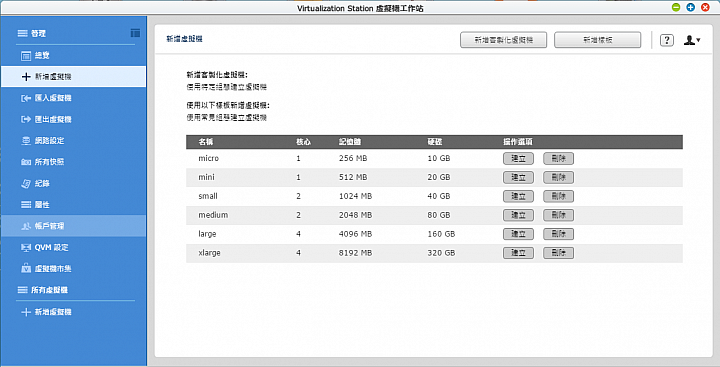Screen dimensions: 720x367
Task: Open the 屬性 properties icon
Action: coord(26,205)
